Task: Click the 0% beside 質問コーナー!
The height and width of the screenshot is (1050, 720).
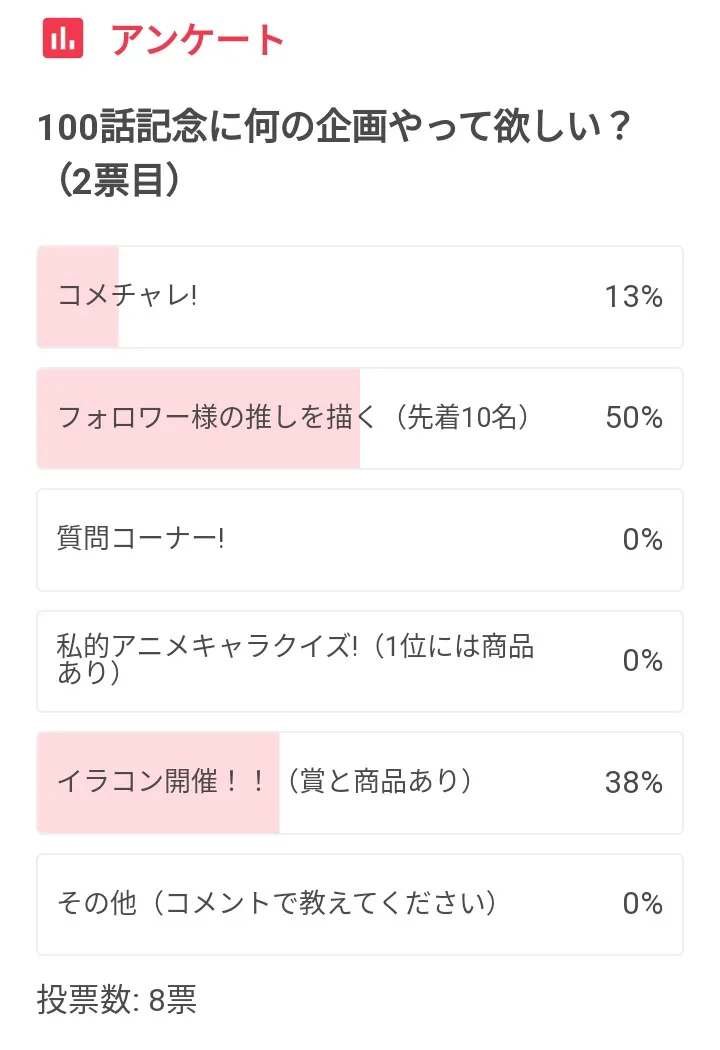Action: [x=642, y=540]
